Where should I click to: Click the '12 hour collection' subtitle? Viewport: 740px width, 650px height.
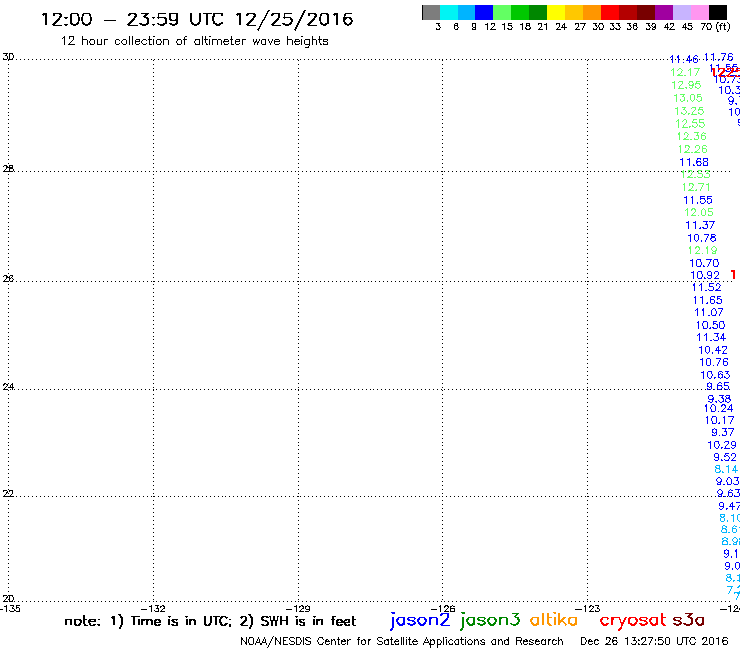click(x=194, y=41)
